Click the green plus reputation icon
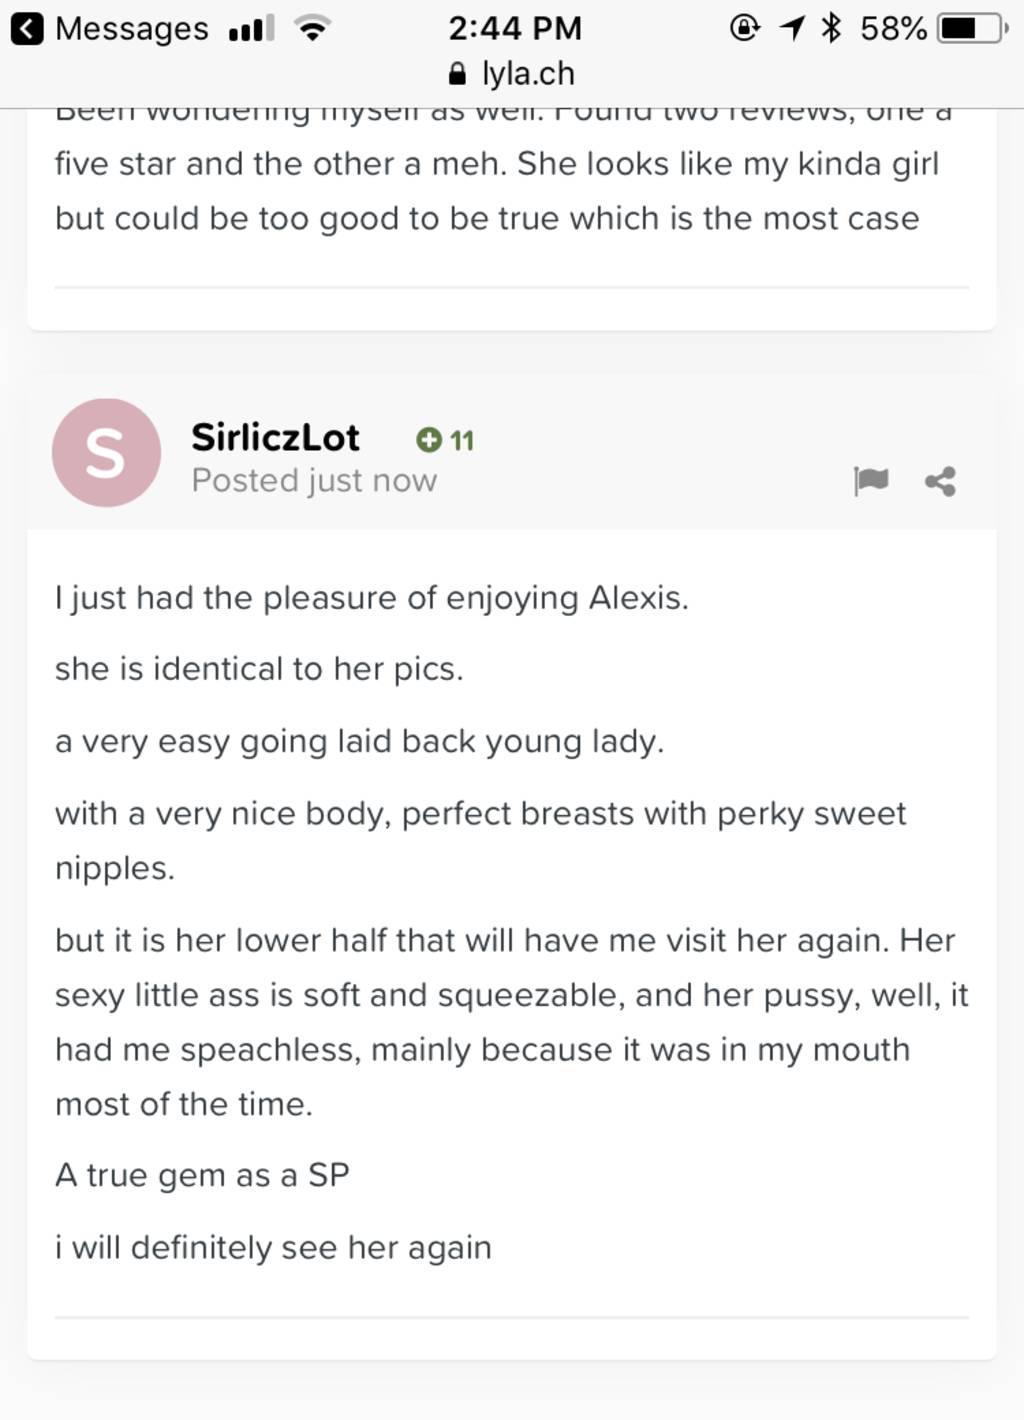 tap(428, 440)
